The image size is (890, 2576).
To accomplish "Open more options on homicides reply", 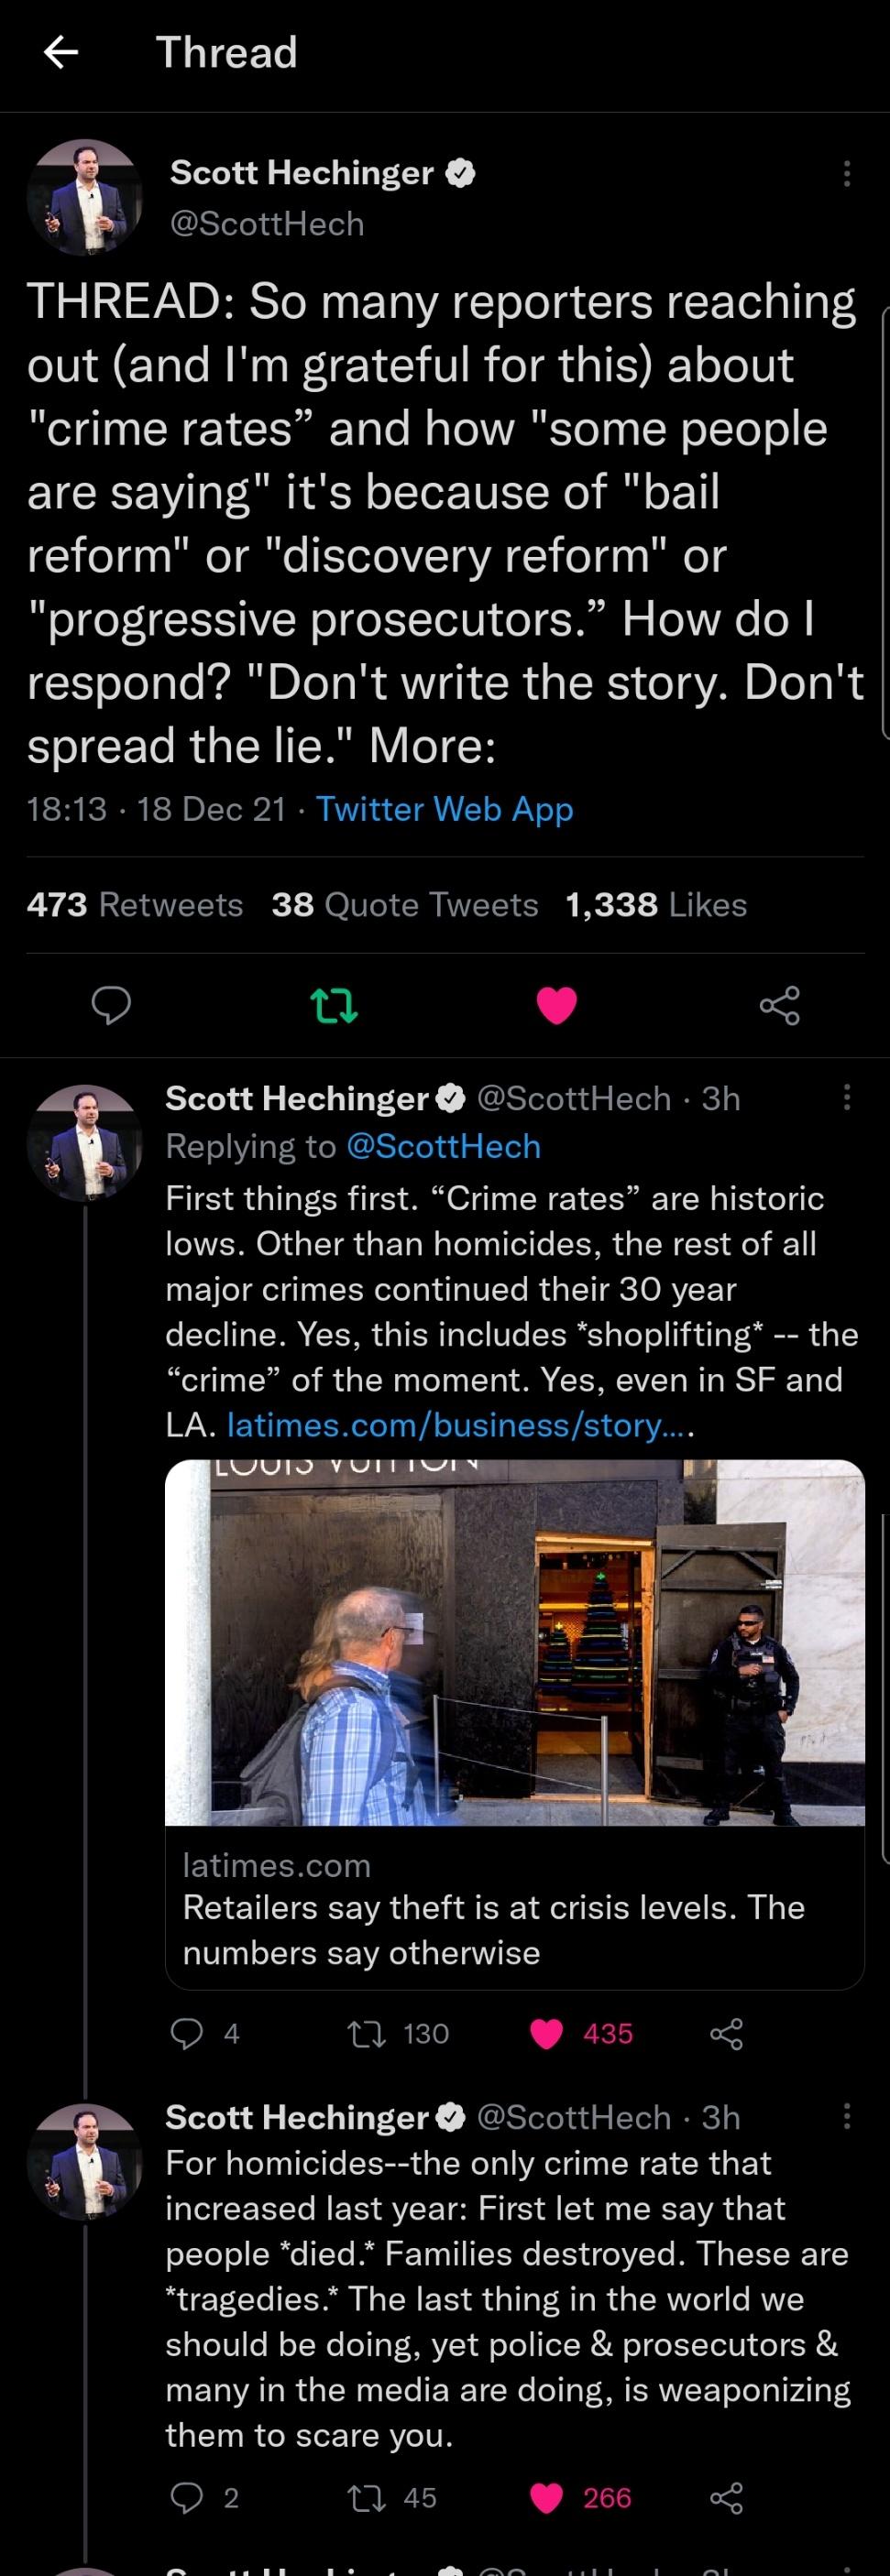I will [x=846, y=2116].
